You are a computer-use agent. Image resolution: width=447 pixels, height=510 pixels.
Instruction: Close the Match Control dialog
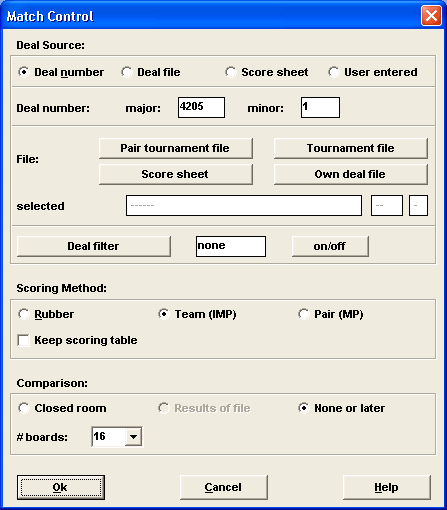coord(431,16)
